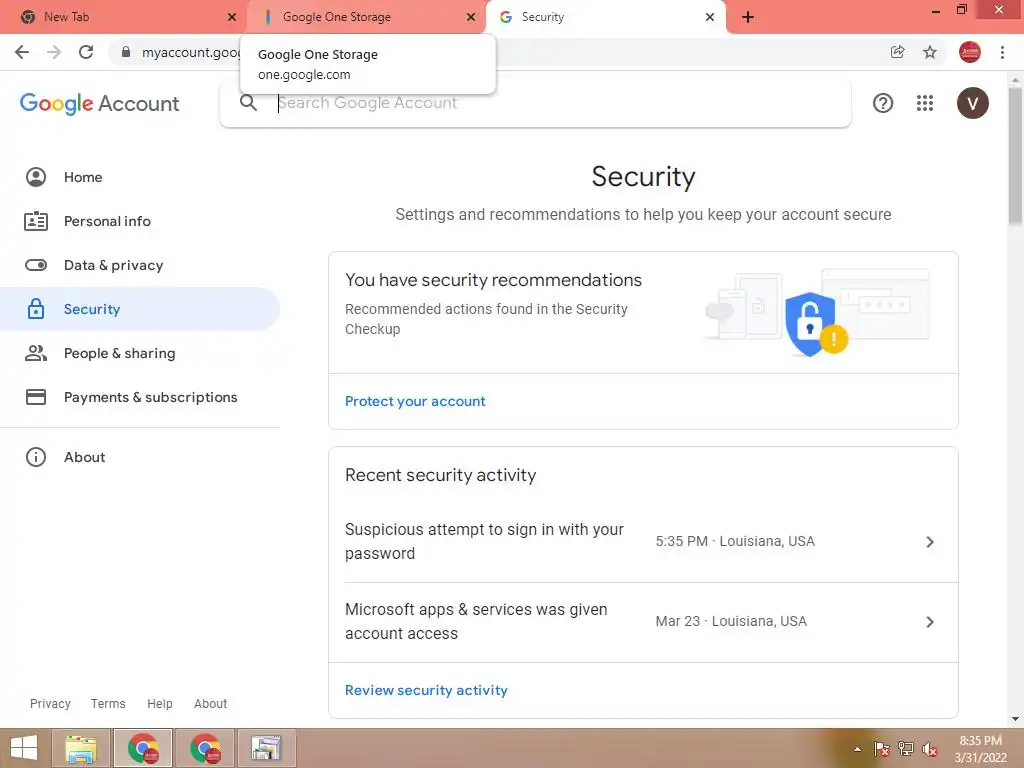Close the Security tab
Screen dimensions: 1024x768
click(710, 17)
